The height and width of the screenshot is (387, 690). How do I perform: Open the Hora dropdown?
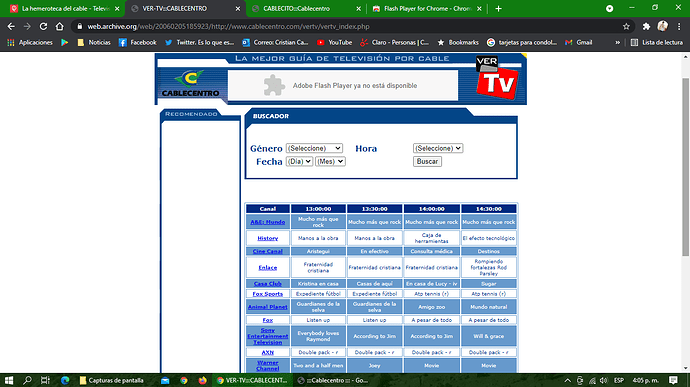coord(438,148)
